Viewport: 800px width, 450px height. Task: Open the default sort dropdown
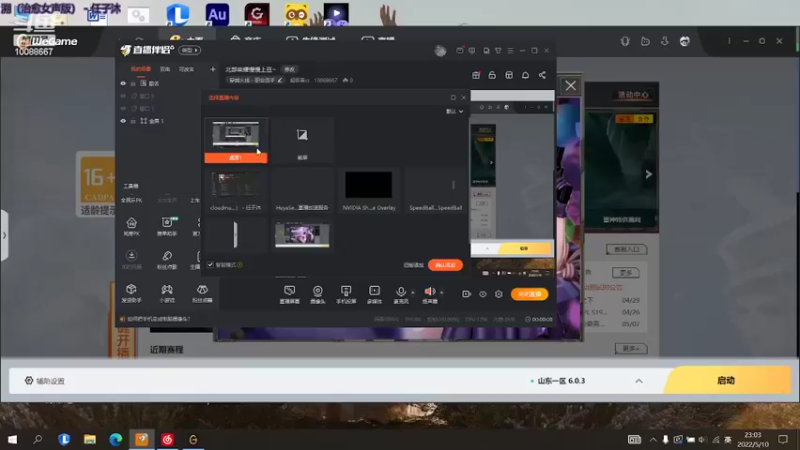click(x=455, y=111)
